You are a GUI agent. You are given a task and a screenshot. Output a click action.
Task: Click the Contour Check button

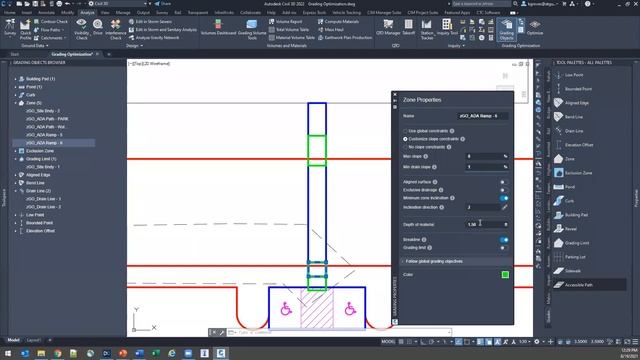[51, 22]
